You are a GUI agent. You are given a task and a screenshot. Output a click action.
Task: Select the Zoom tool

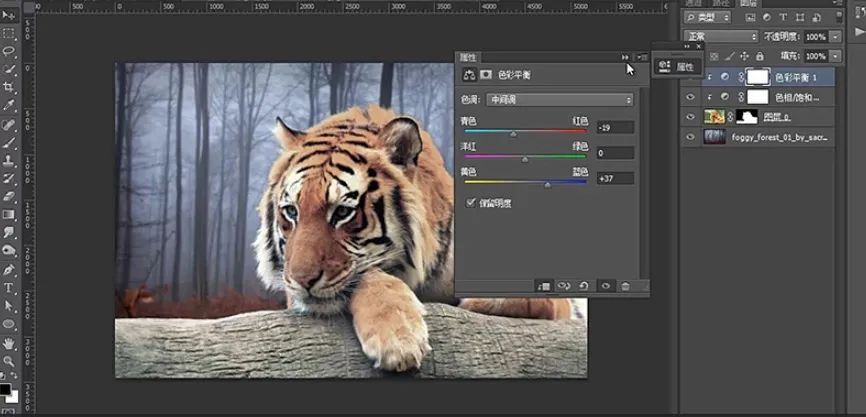click(x=8, y=361)
